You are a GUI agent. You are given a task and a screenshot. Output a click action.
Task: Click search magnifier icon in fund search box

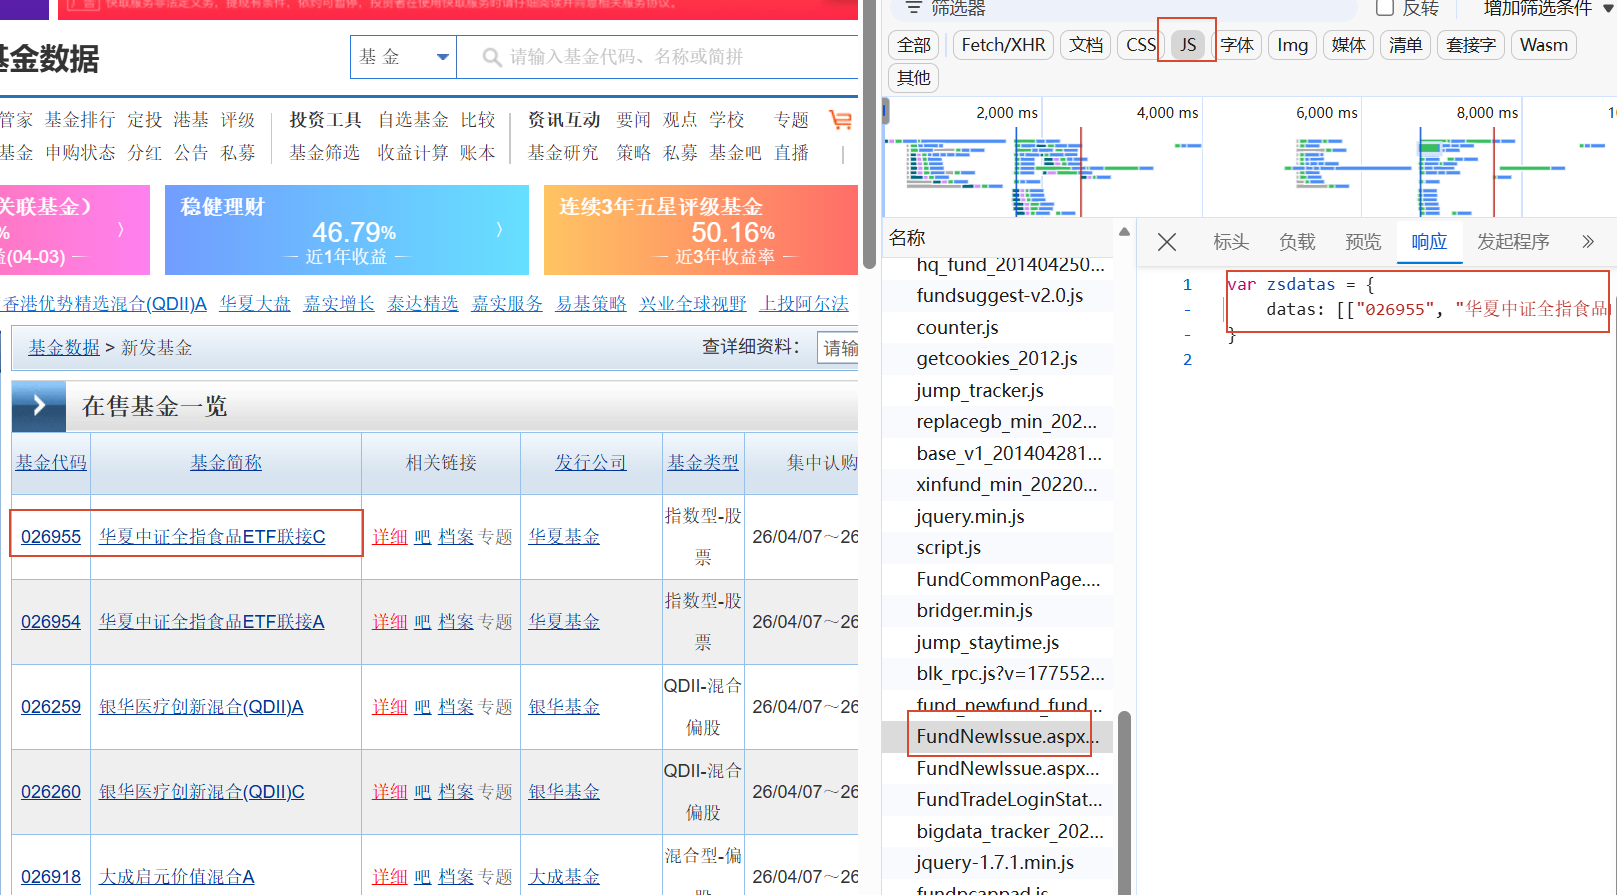(491, 57)
